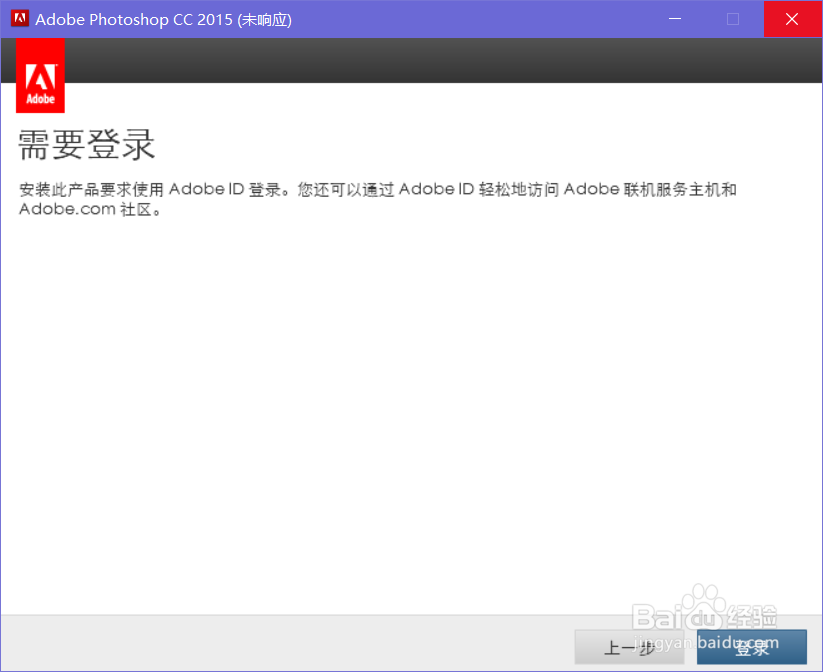The image size is (823, 672).
Task: Click the Adobe logo in the header
Action: coord(40,75)
